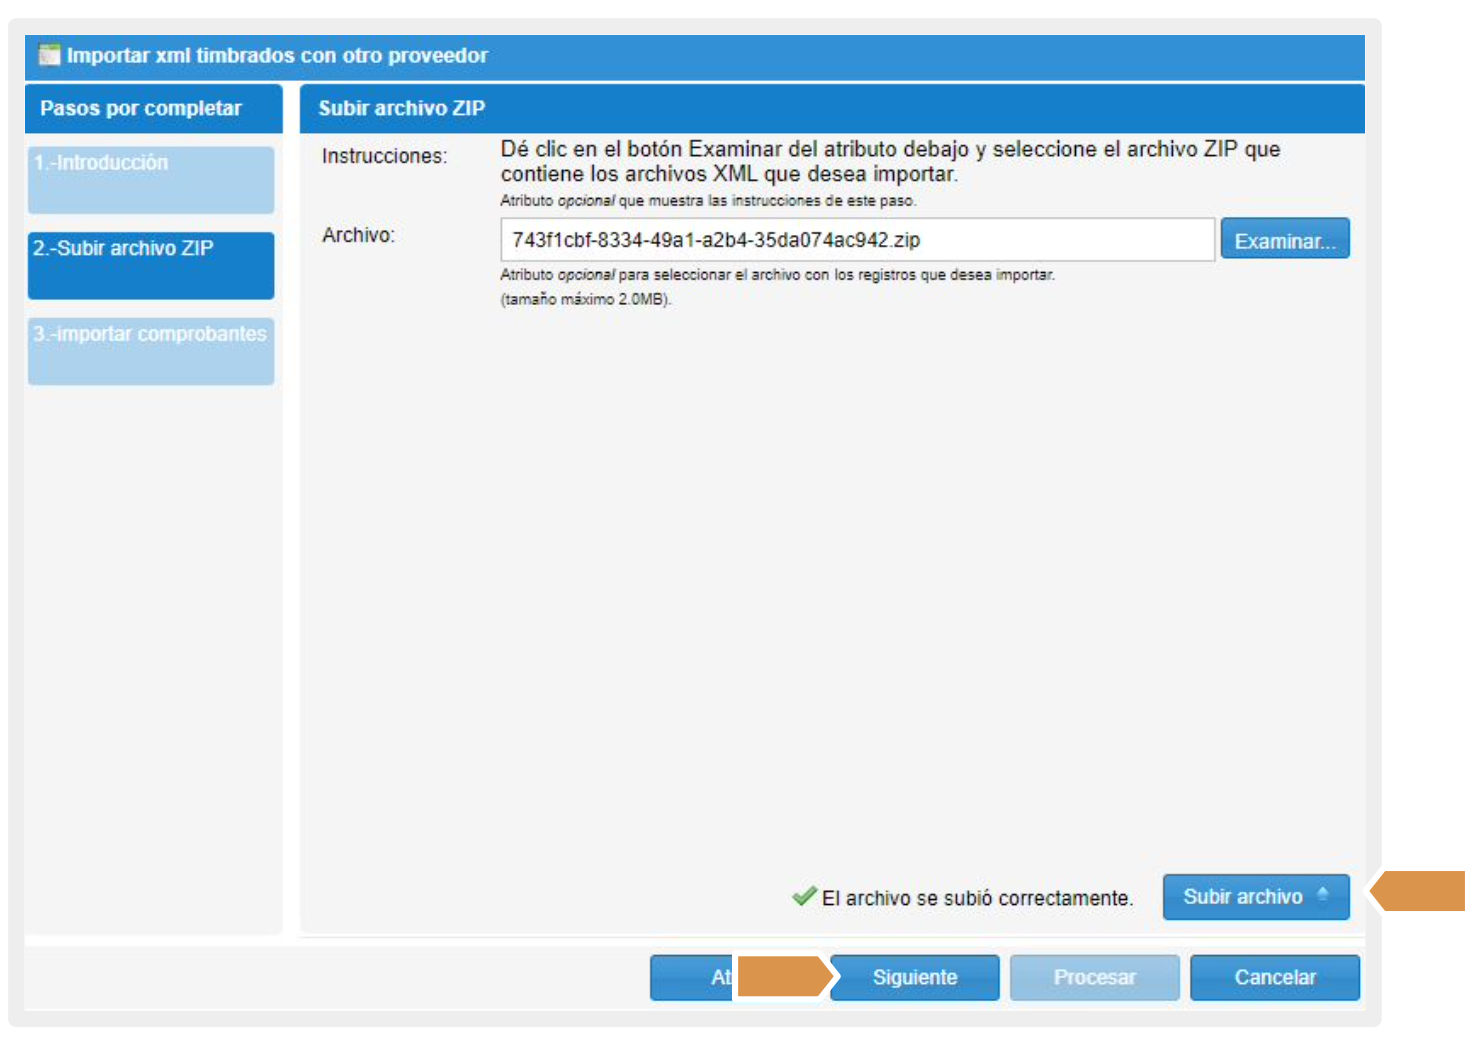
Task: Click the Pasos por completar header
Action: coord(141,108)
